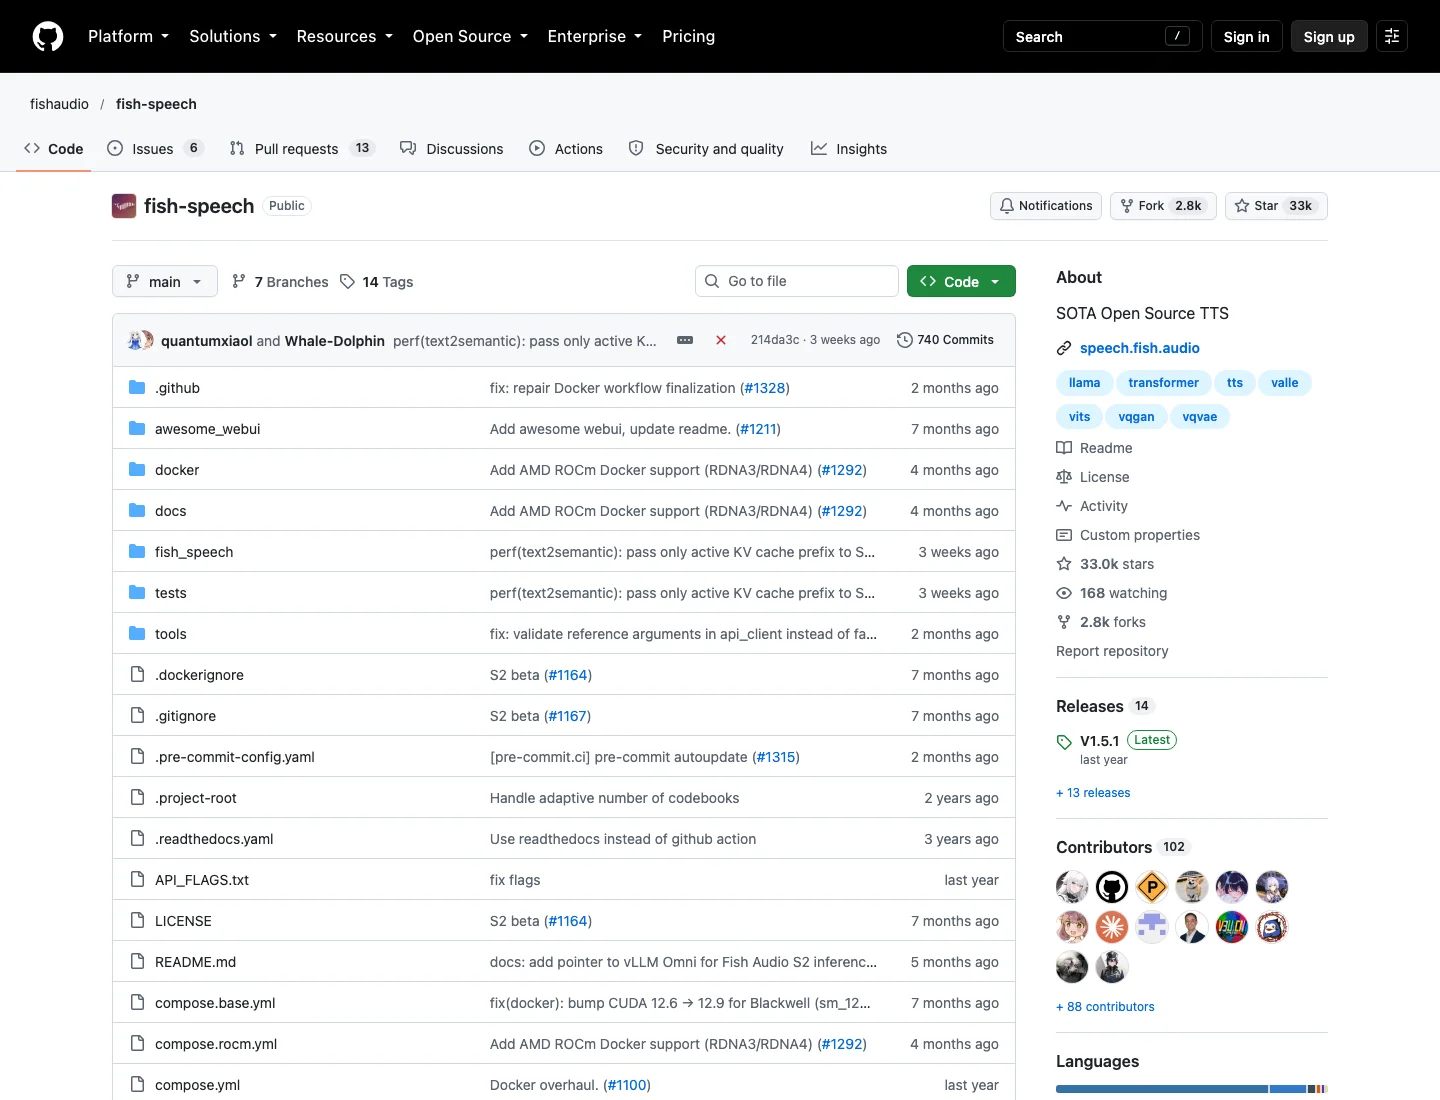1440x1100 pixels.
Task: Open the Insights tab
Action: click(849, 148)
